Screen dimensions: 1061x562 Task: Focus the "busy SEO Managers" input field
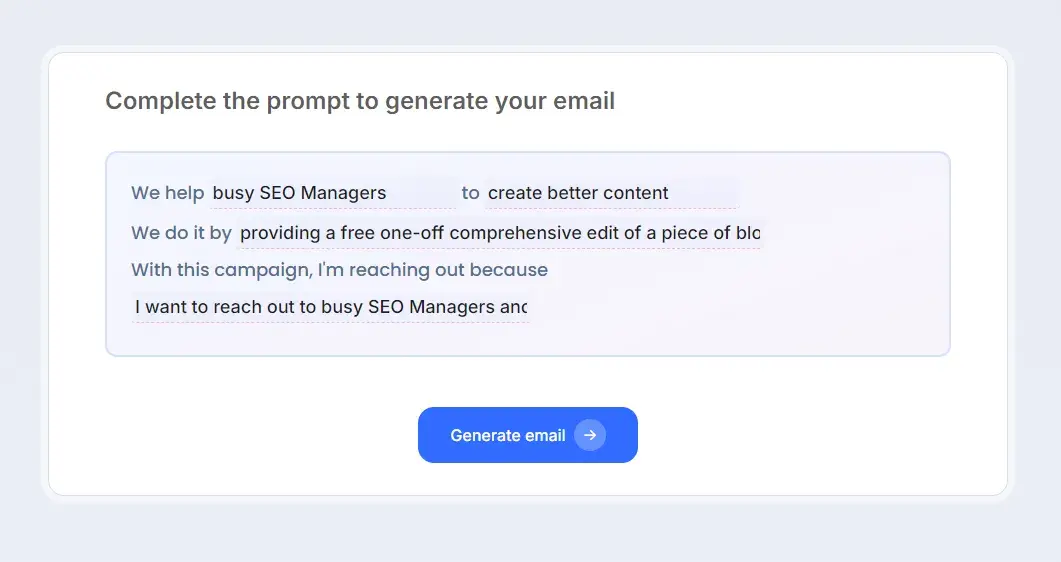click(333, 193)
